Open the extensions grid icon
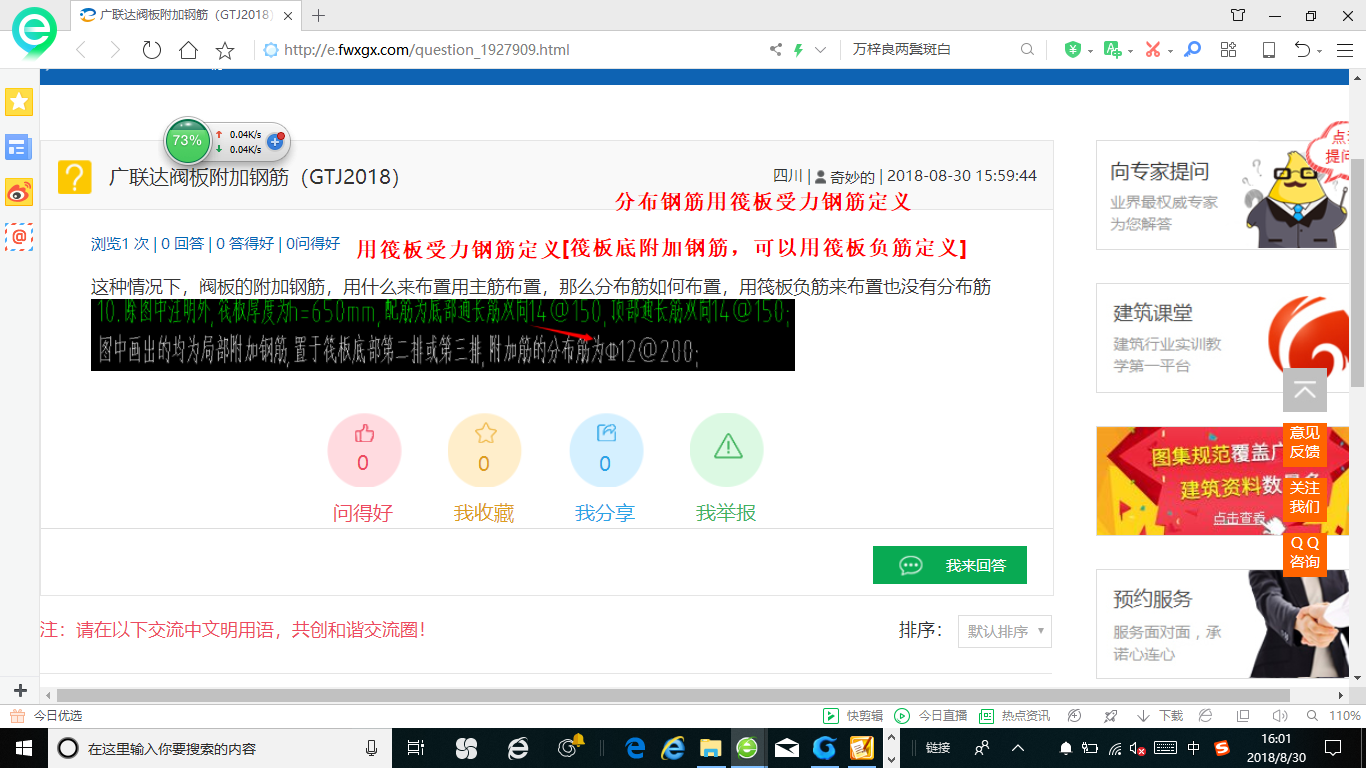 click(x=1229, y=50)
